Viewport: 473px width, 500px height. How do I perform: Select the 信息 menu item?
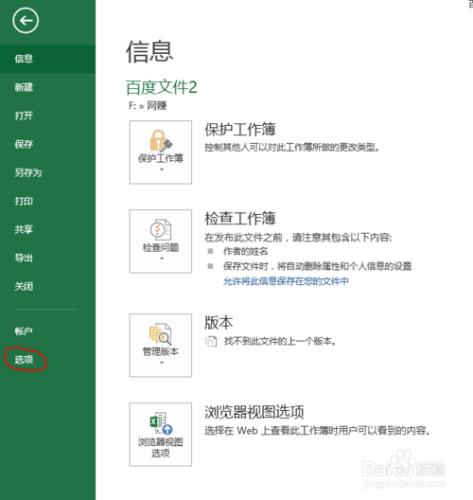[48, 59]
